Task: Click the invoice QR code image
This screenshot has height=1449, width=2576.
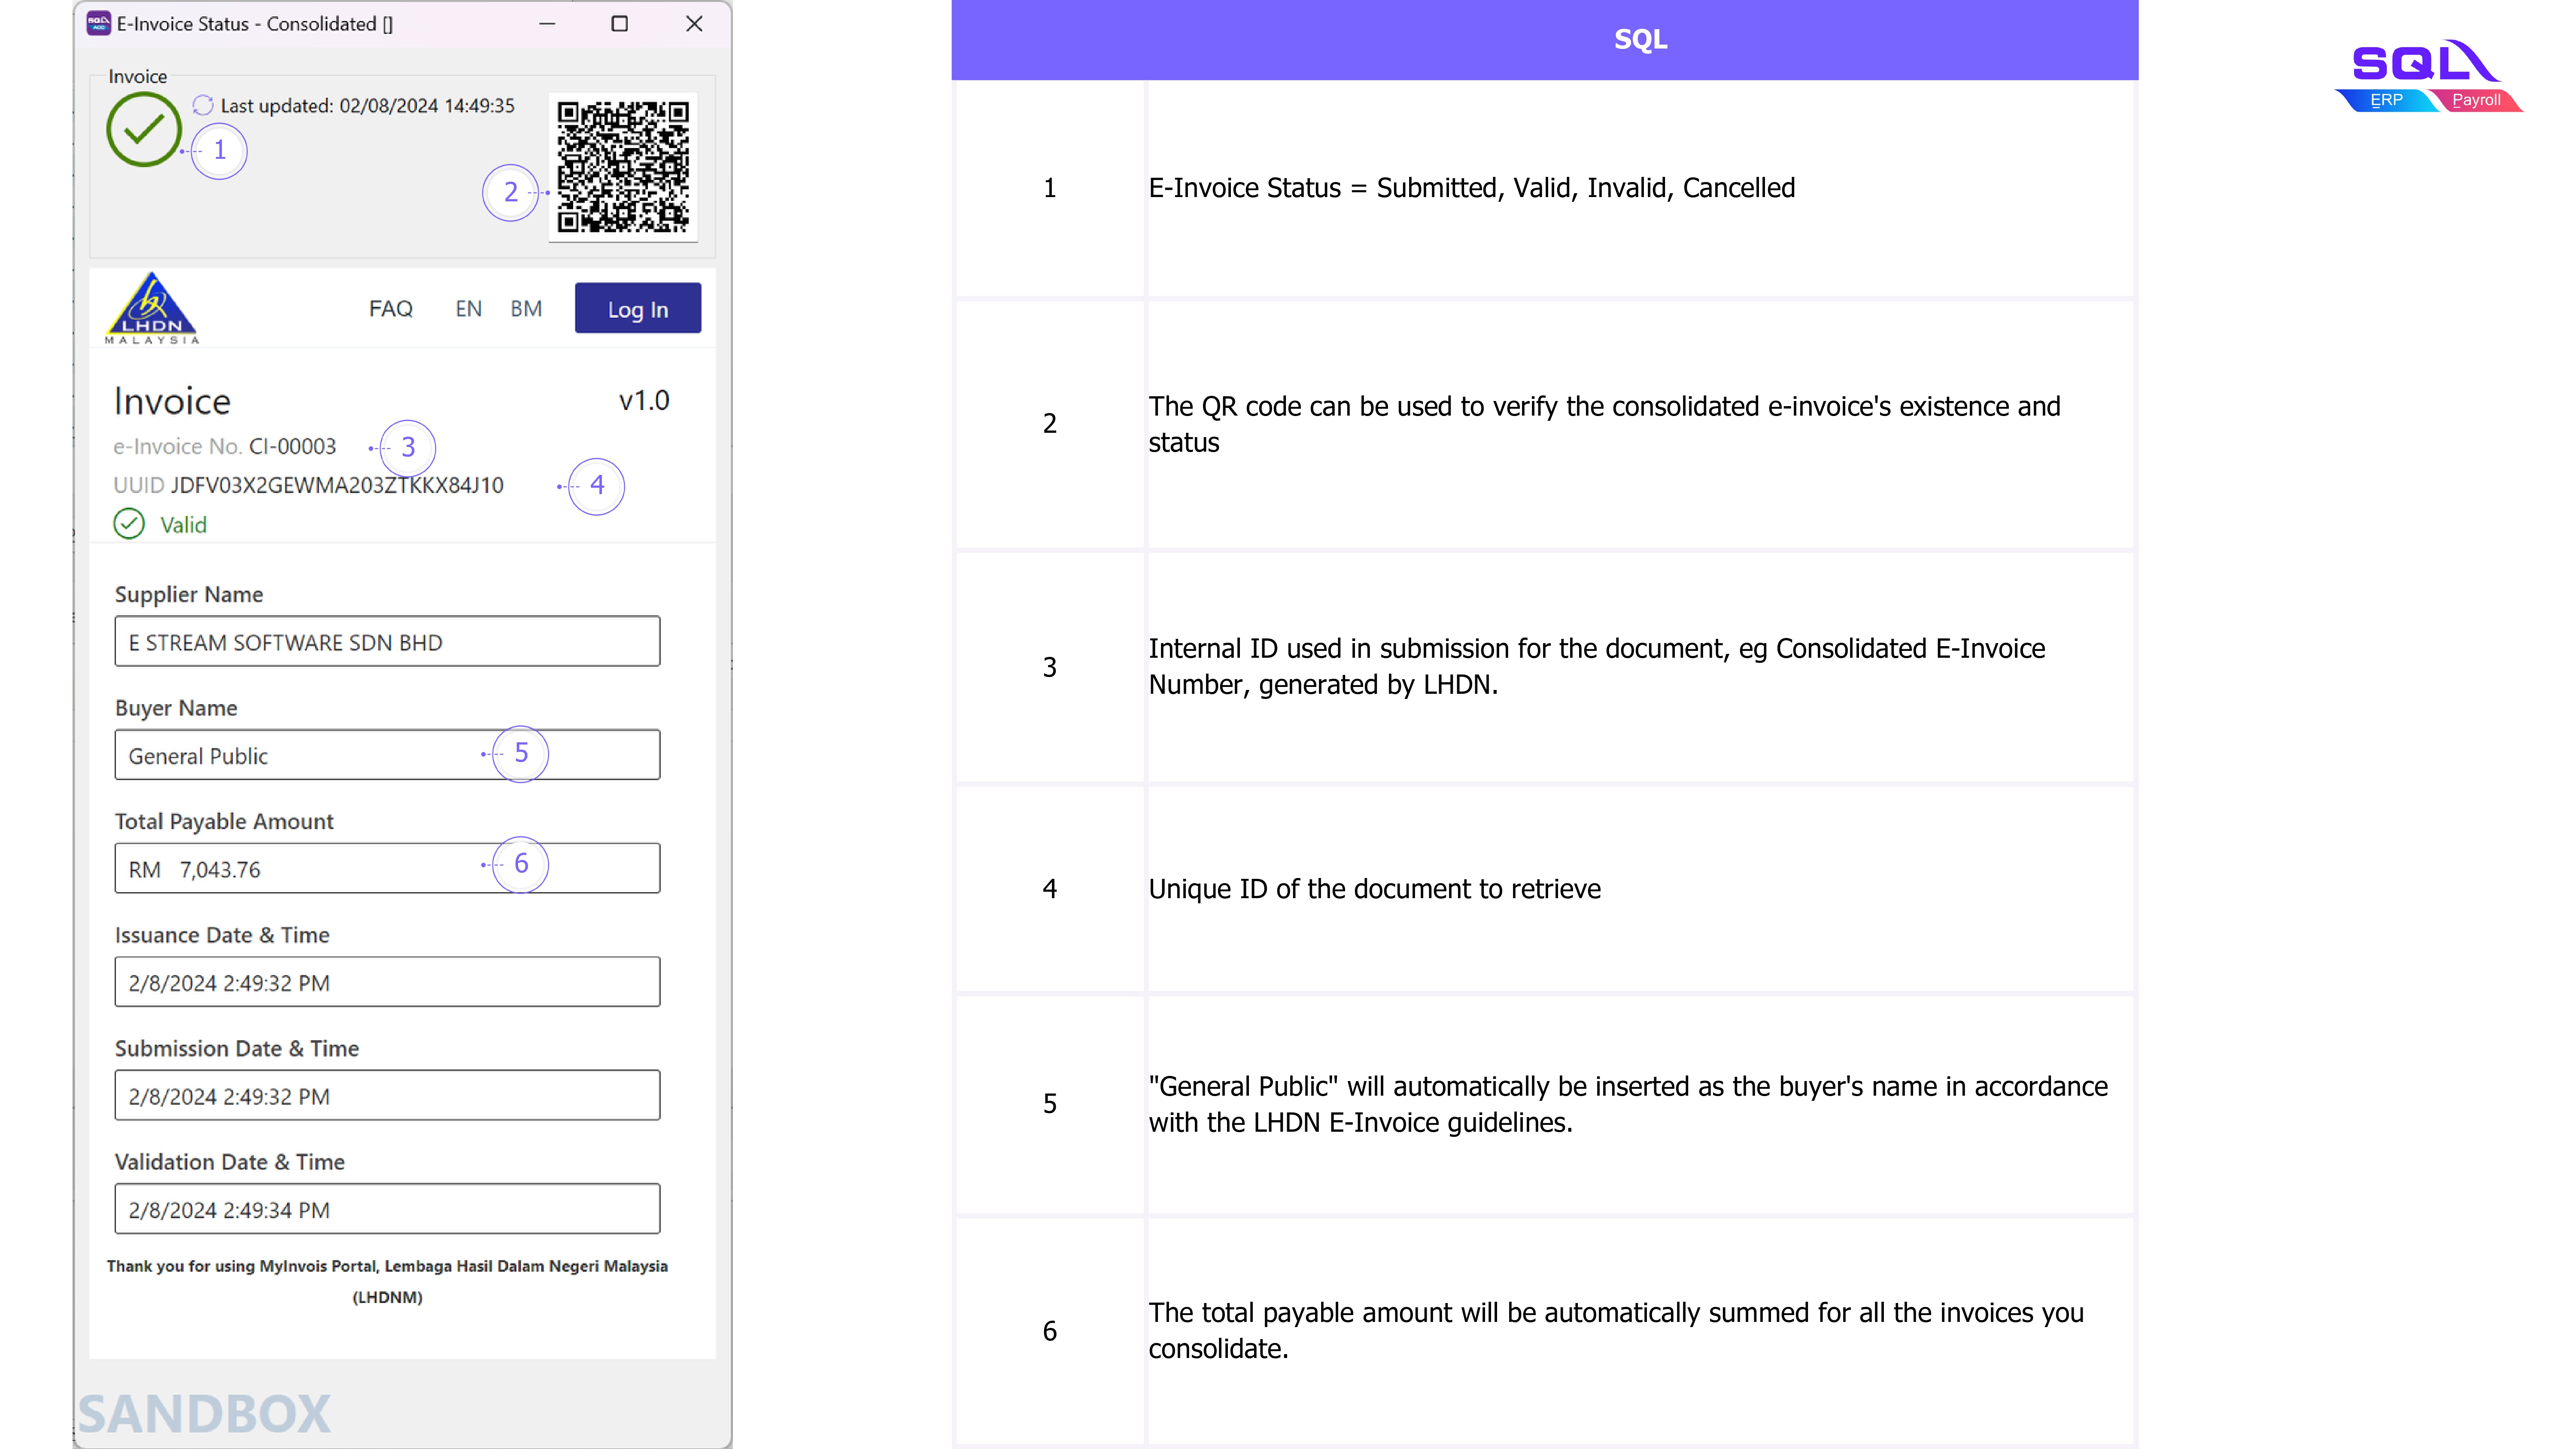Action: [x=623, y=166]
